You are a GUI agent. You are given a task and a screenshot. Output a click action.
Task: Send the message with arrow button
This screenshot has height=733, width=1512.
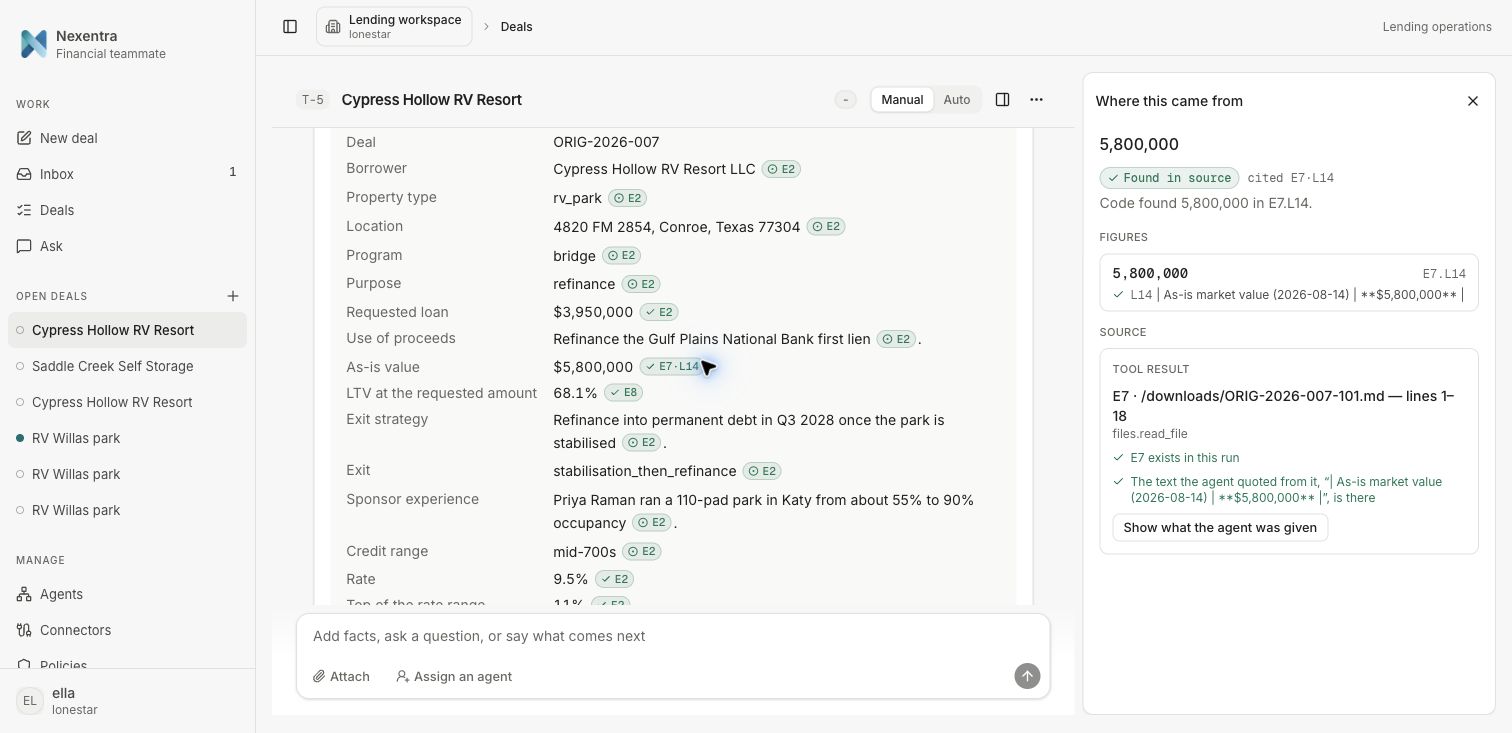tap(1027, 676)
